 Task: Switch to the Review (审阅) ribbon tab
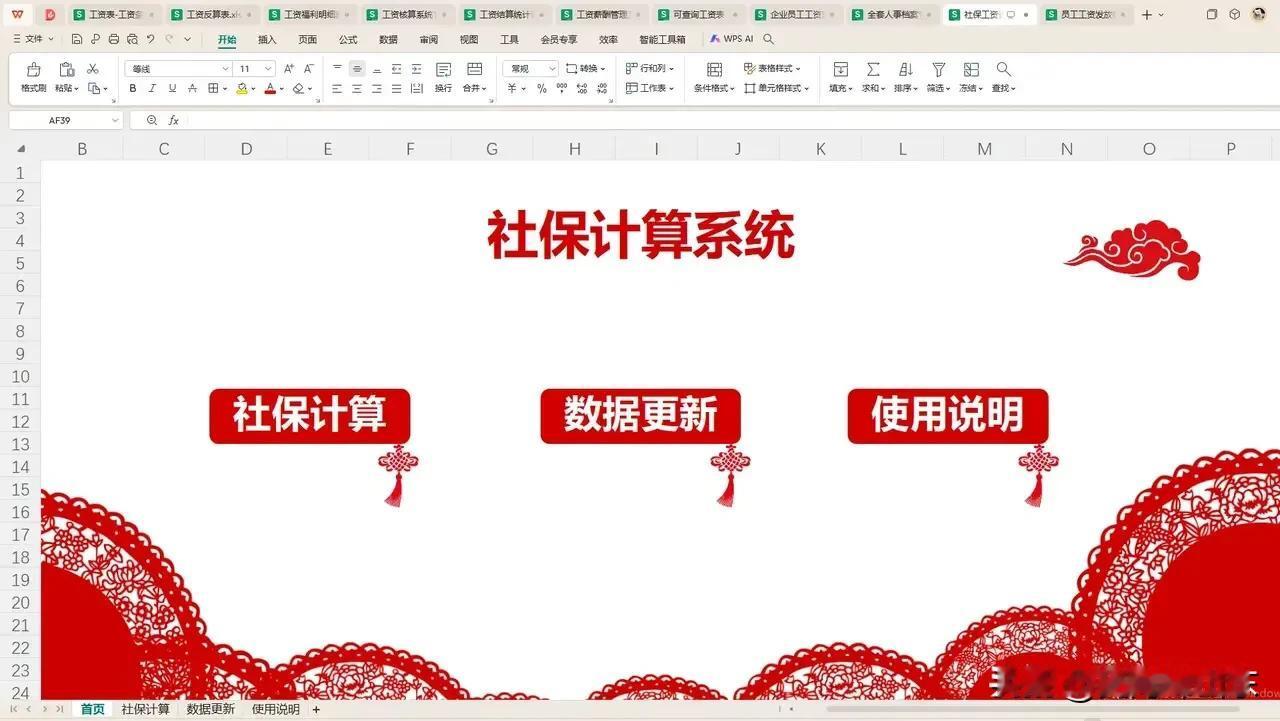click(428, 40)
